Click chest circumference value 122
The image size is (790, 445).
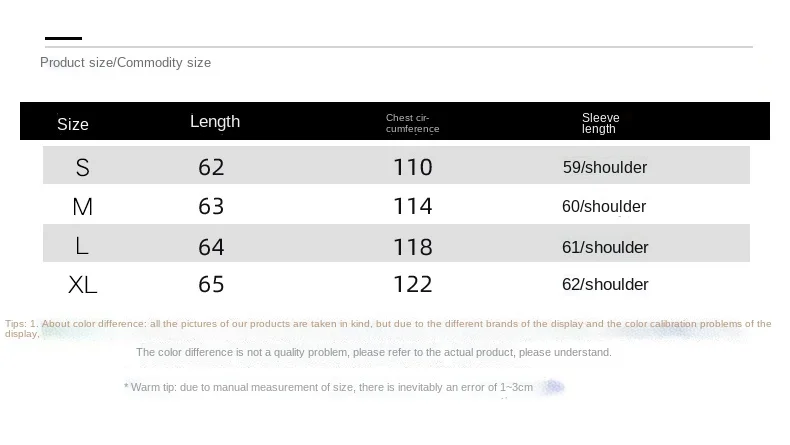413,284
